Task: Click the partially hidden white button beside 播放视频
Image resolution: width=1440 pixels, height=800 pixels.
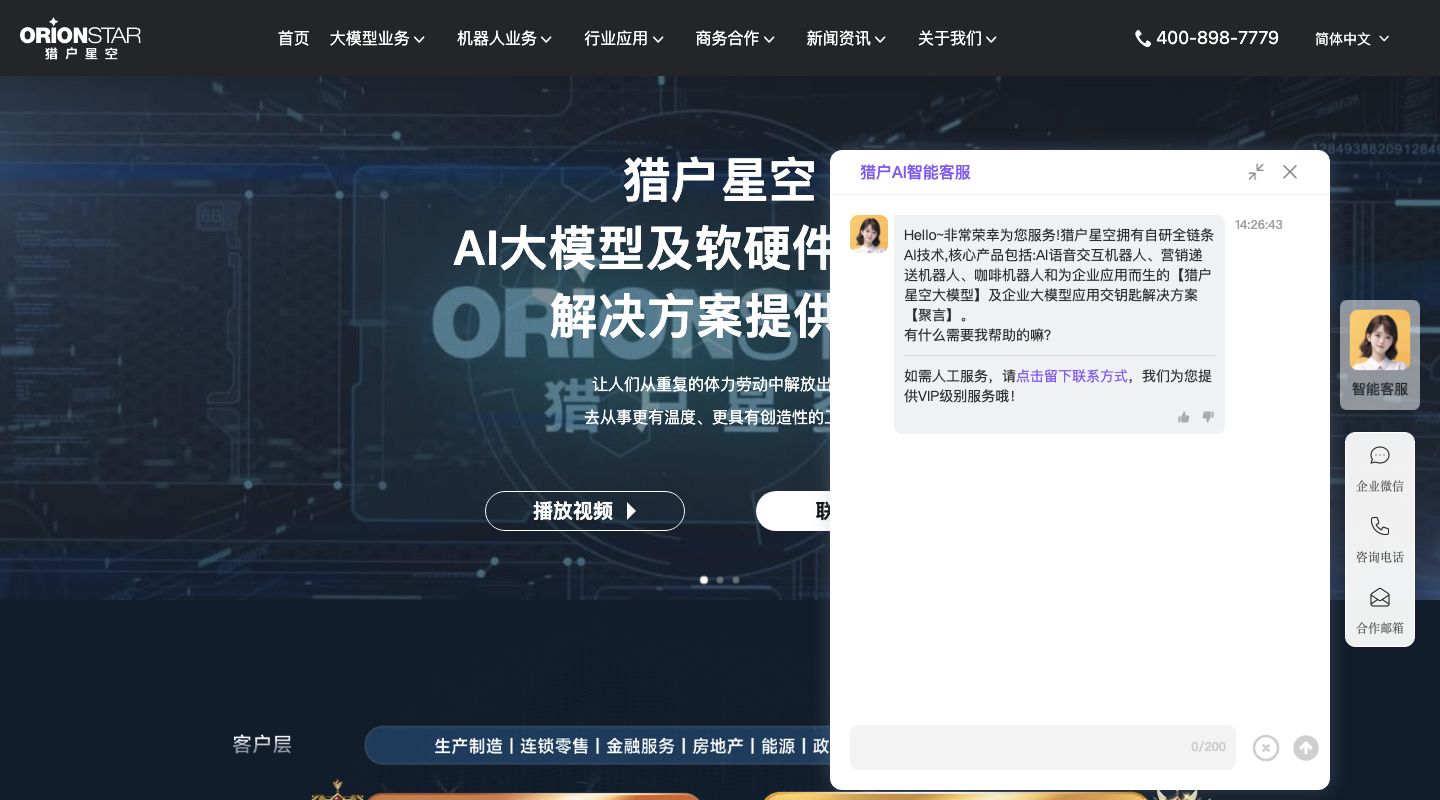Action: 793,511
